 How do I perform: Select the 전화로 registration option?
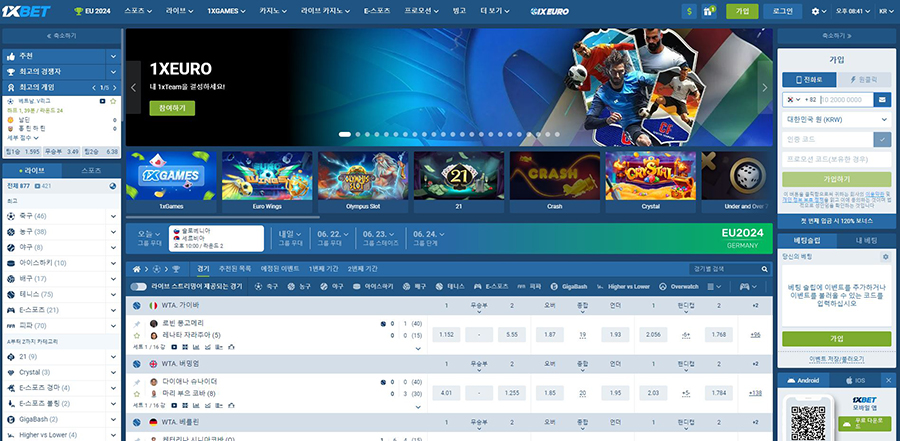click(x=809, y=80)
